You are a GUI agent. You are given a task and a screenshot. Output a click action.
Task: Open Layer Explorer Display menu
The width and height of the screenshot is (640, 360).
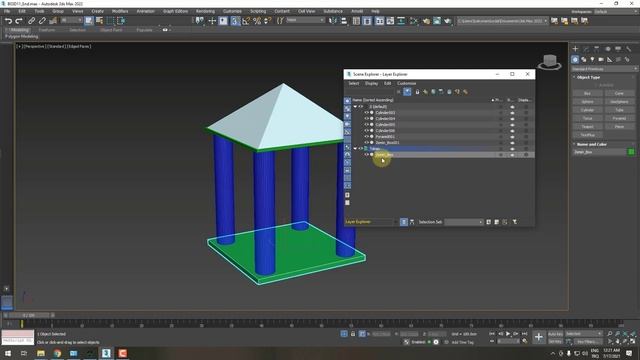click(x=371, y=83)
